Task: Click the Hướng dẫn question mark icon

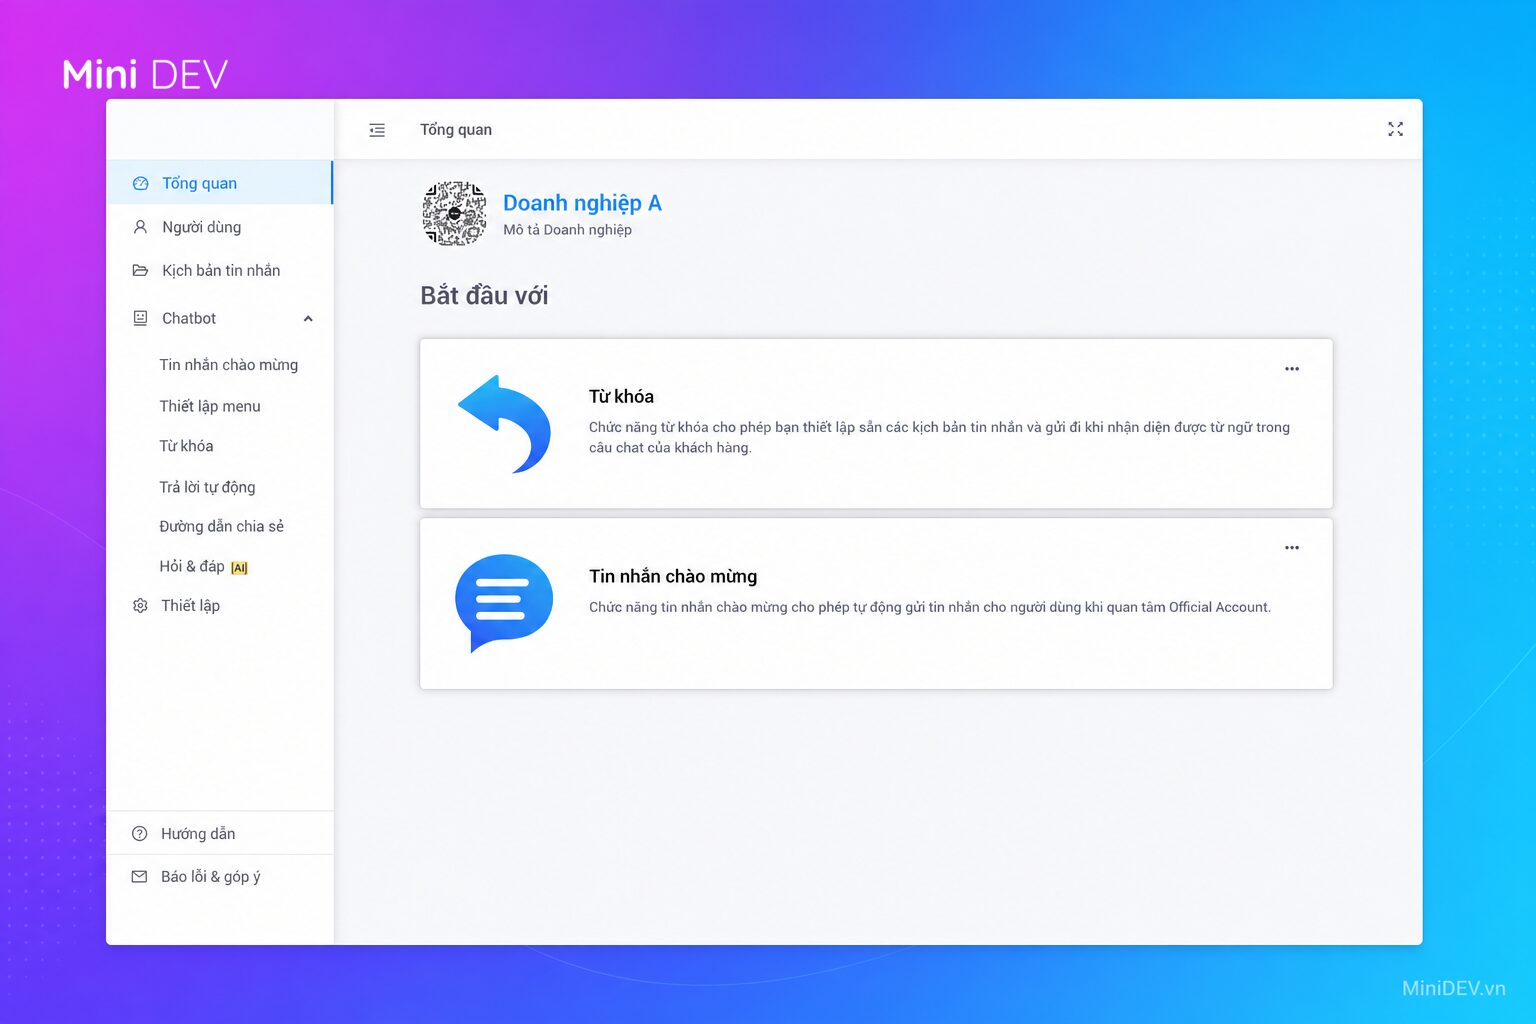Action: coord(140,833)
